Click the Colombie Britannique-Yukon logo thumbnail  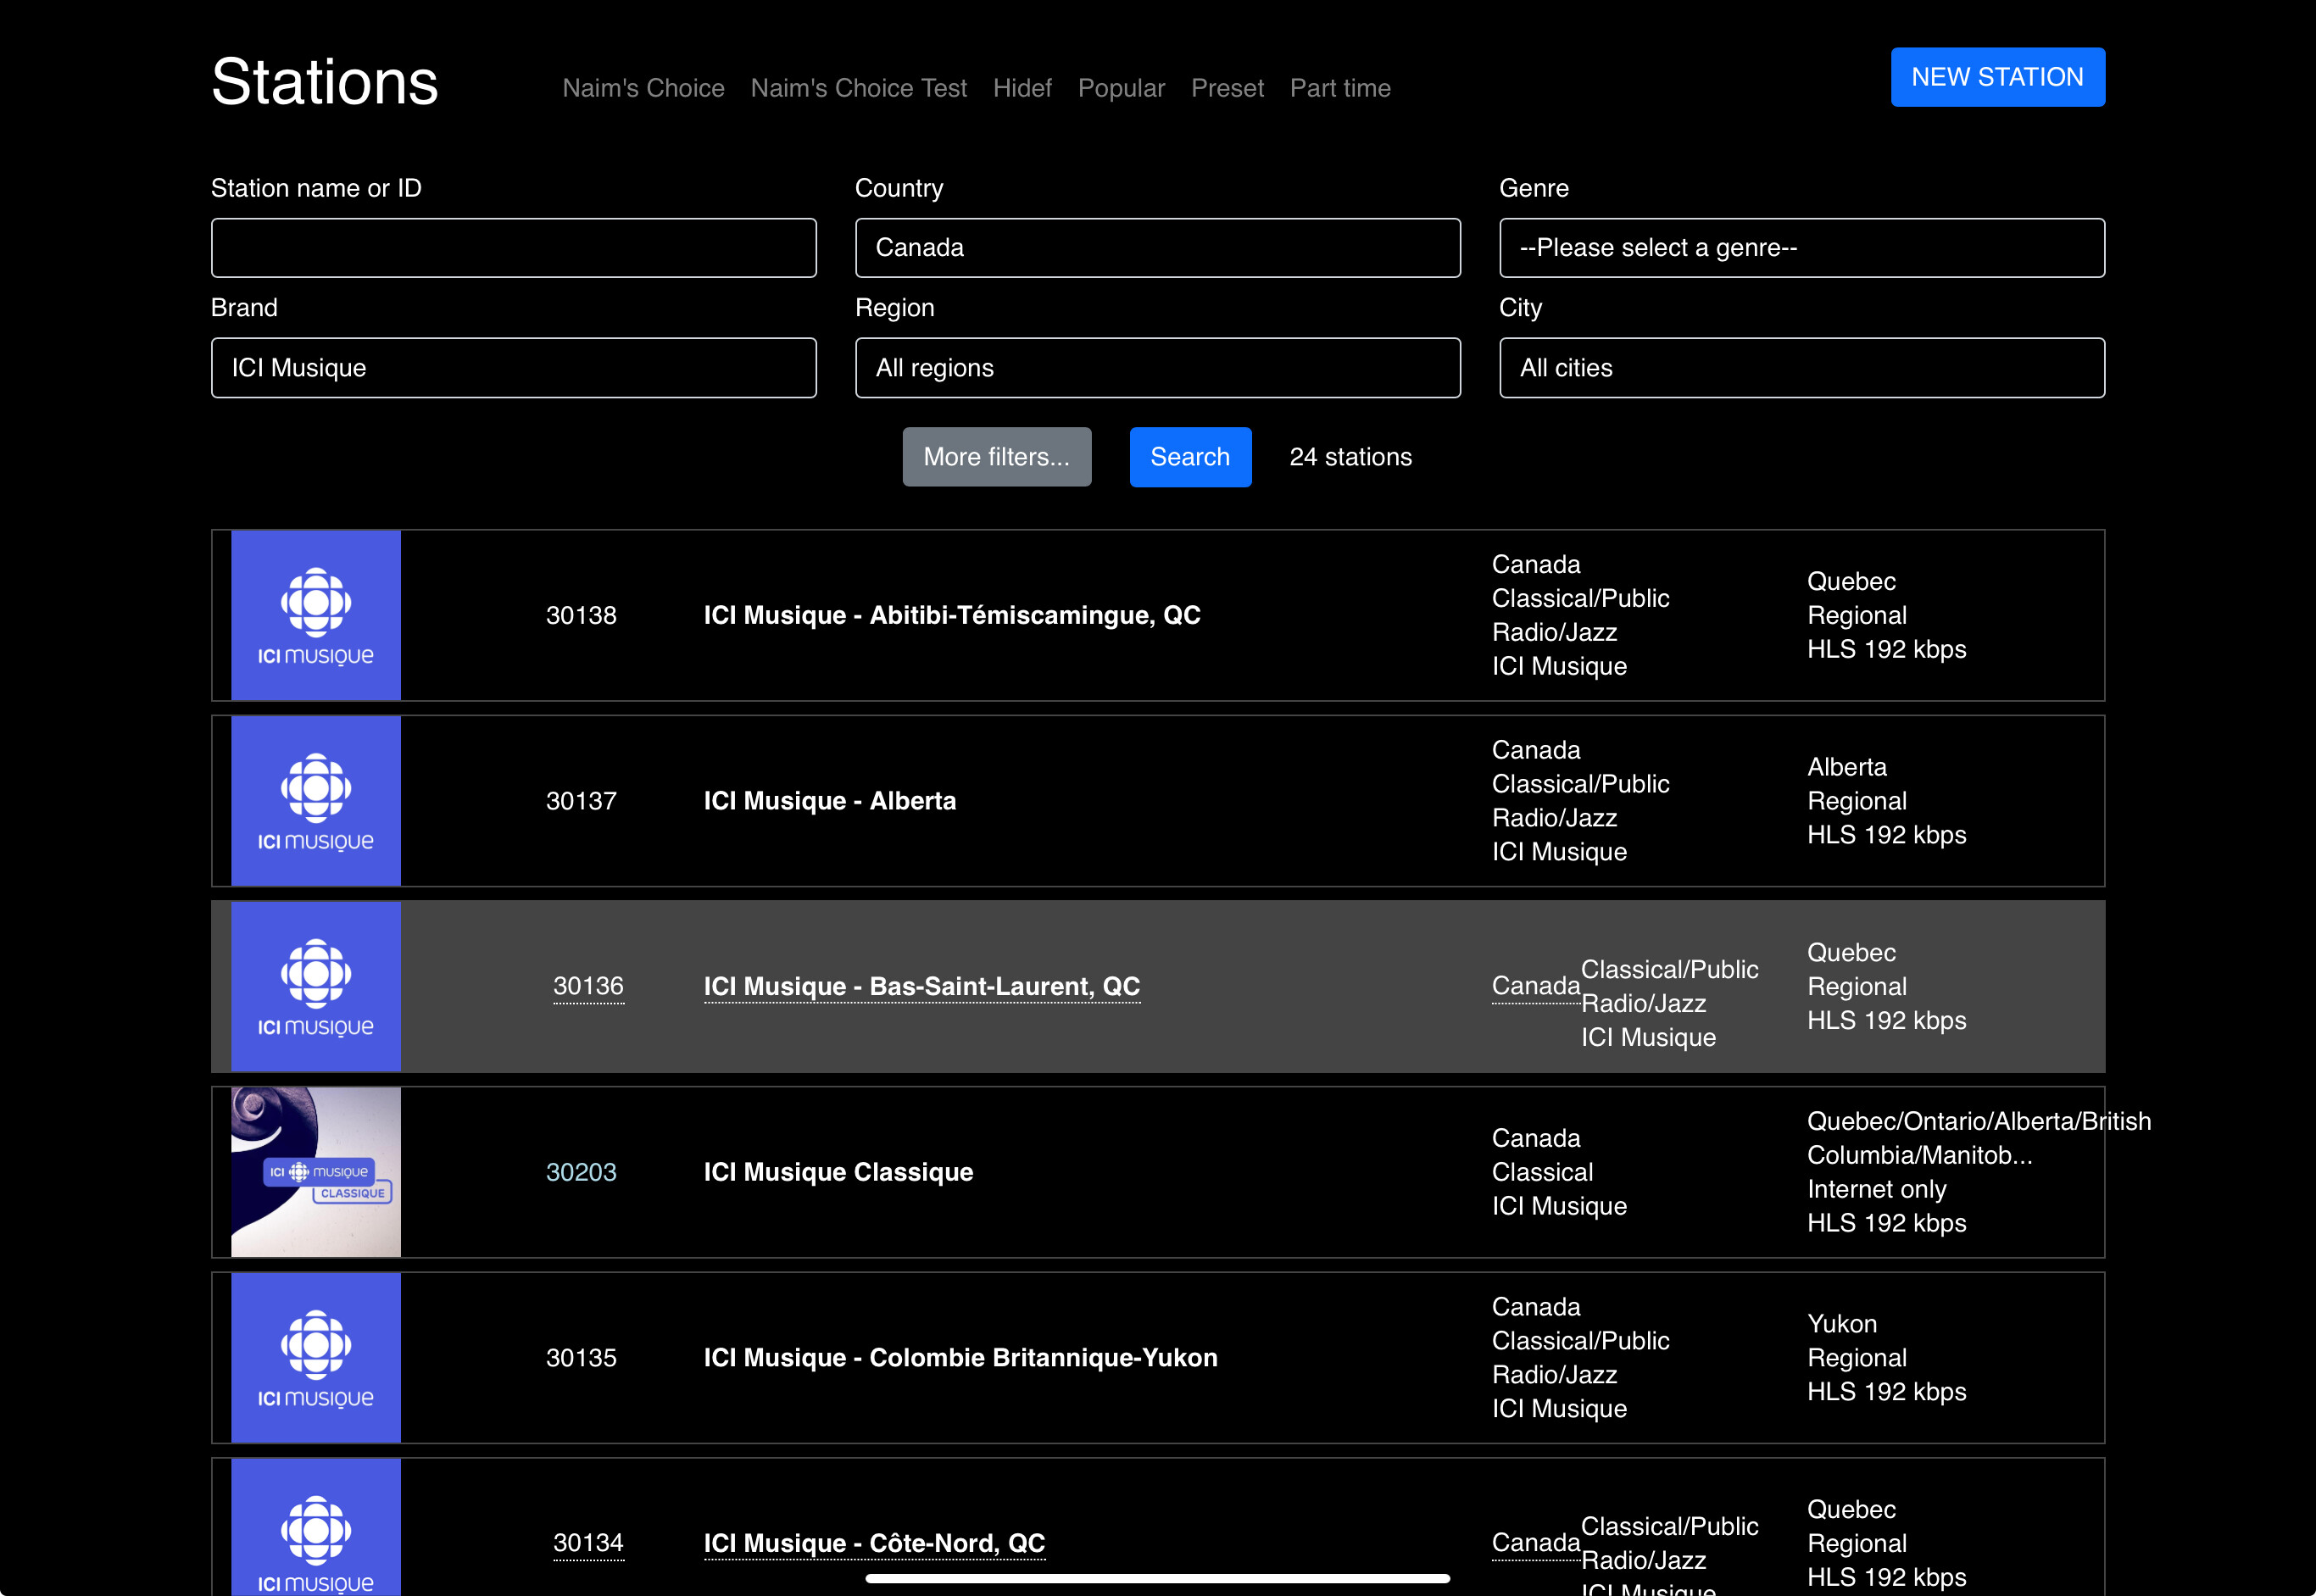click(316, 1358)
